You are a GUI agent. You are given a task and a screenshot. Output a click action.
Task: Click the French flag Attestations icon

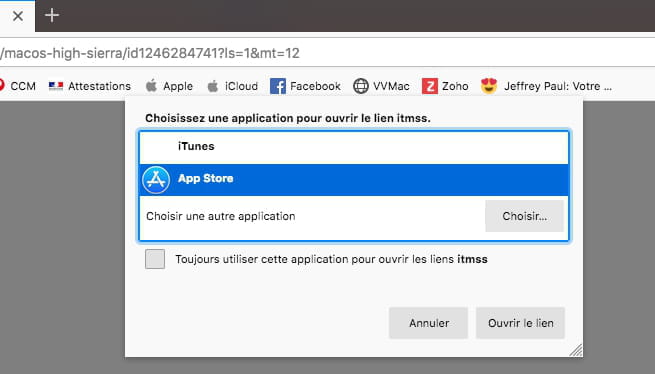[56, 86]
